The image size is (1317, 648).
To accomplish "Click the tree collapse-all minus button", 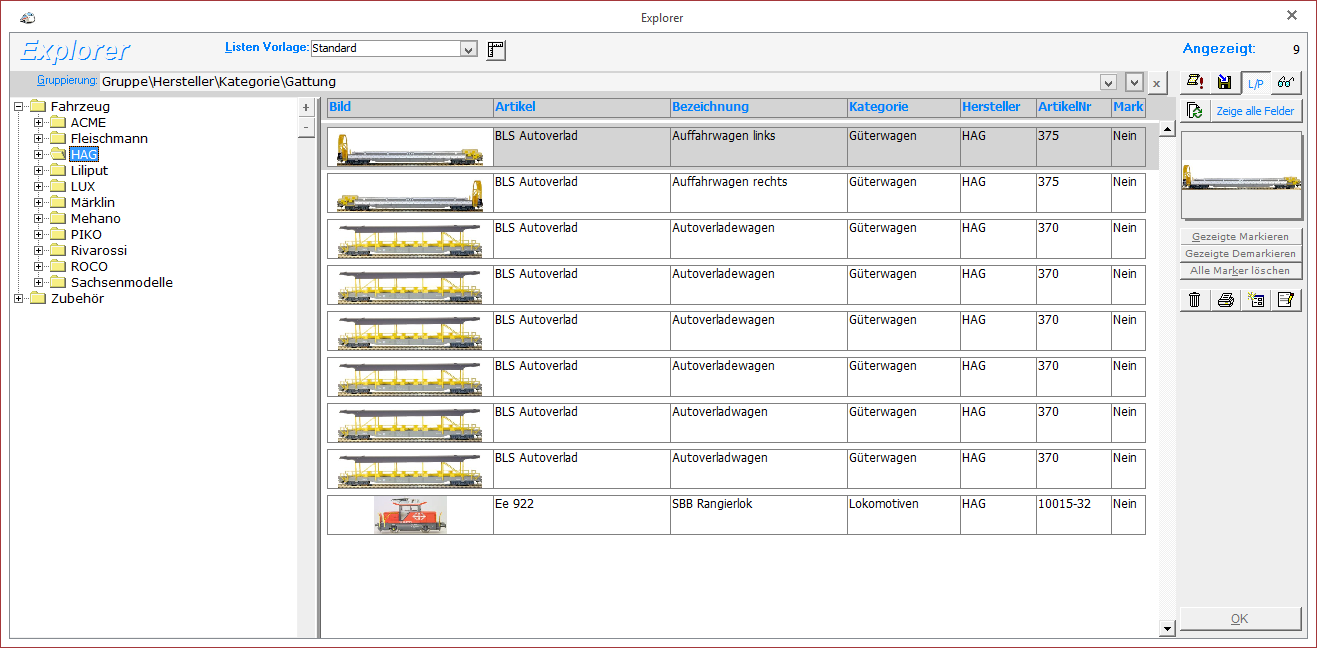I will point(307,127).
